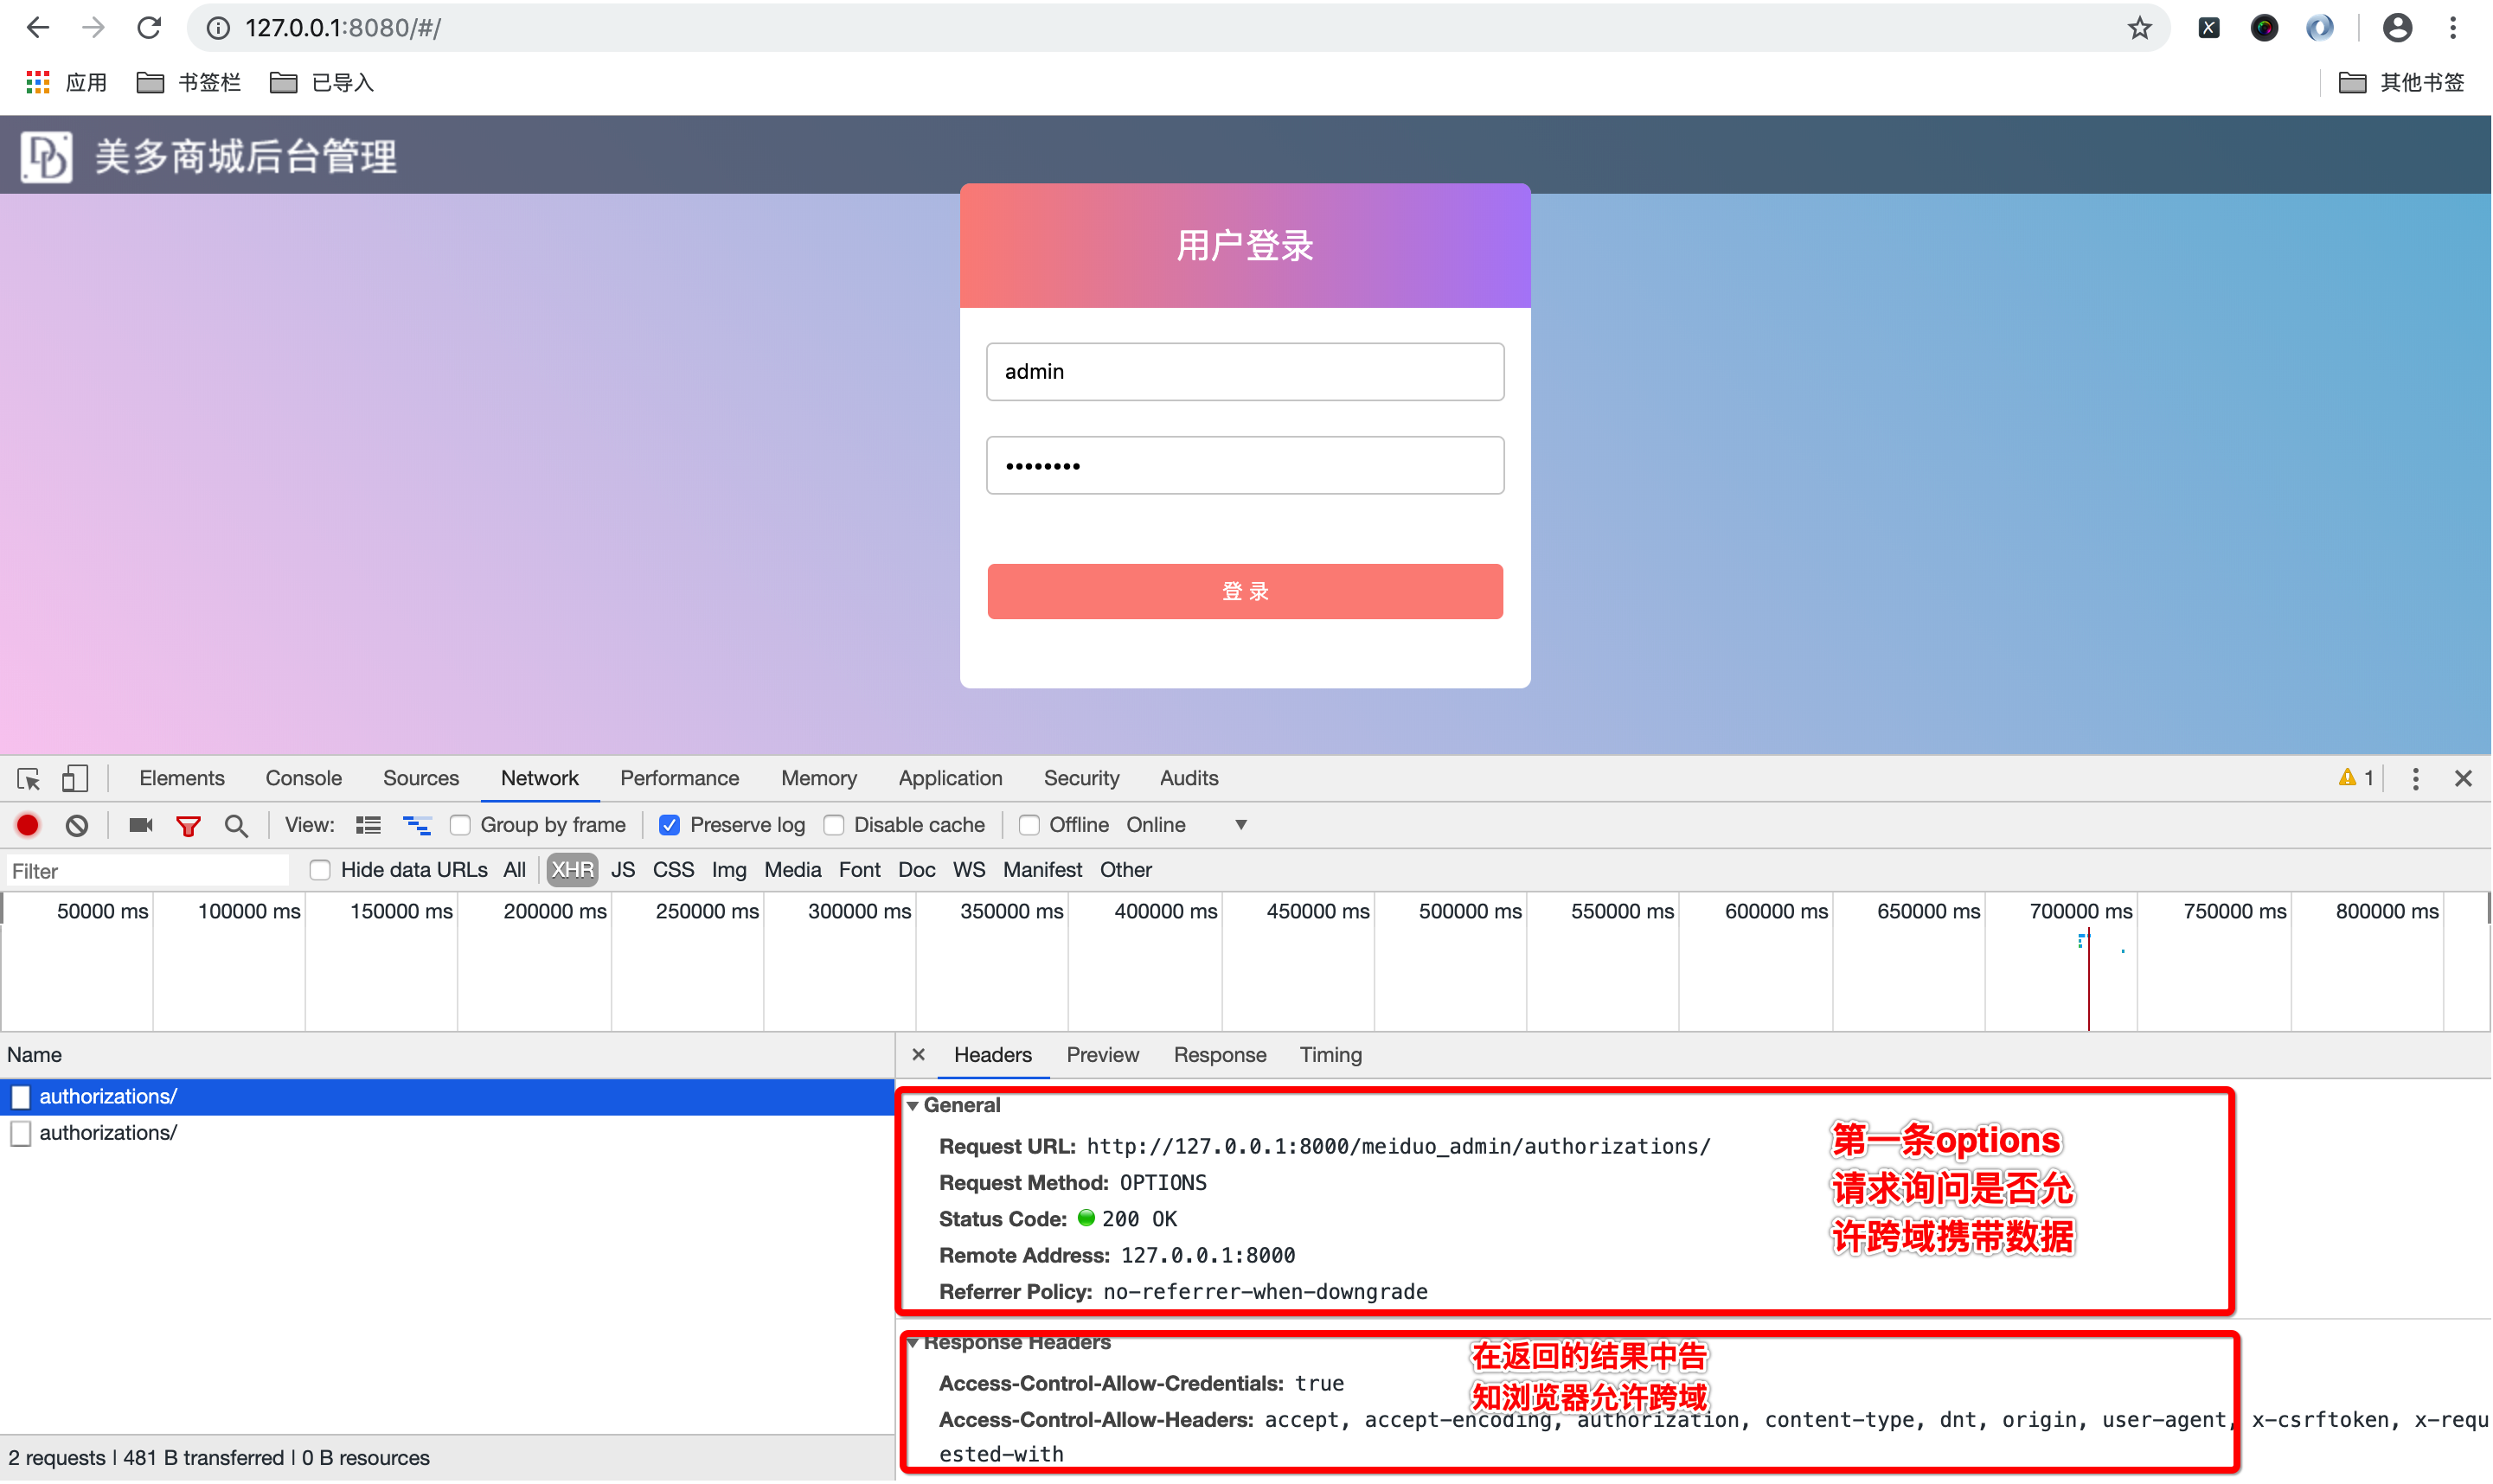Activate the inspect element picker
This screenshot has width=2493, height=1484.
click(x=28, y=778)
